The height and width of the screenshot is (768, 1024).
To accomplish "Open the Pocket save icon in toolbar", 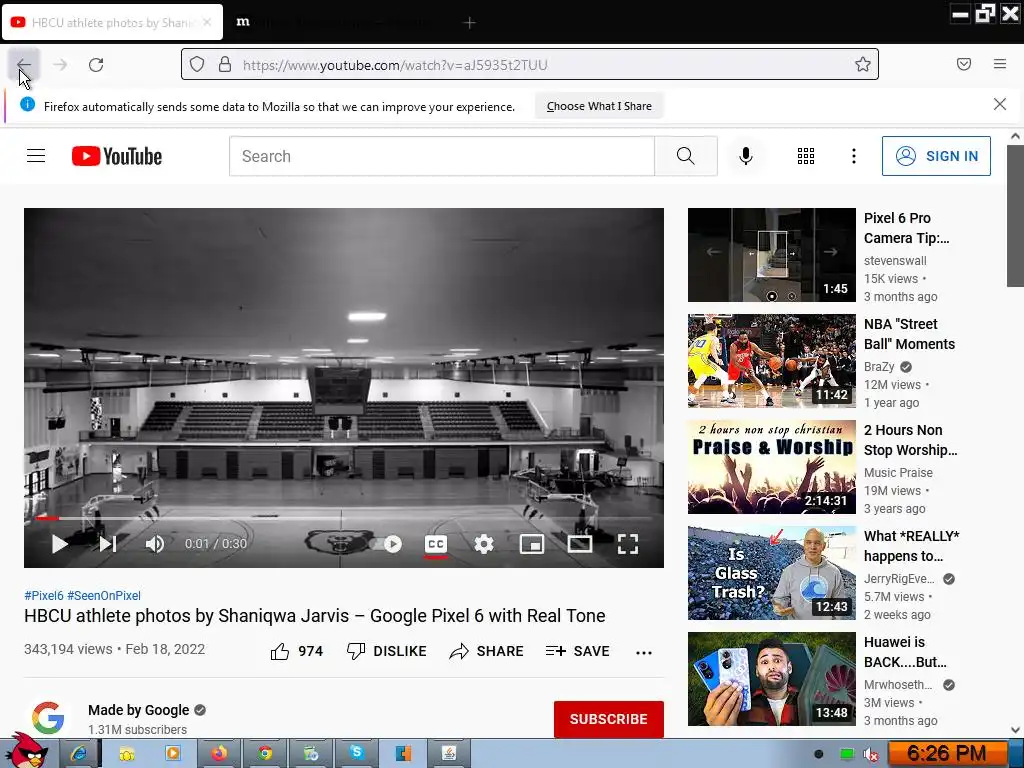I will (964, 64).
